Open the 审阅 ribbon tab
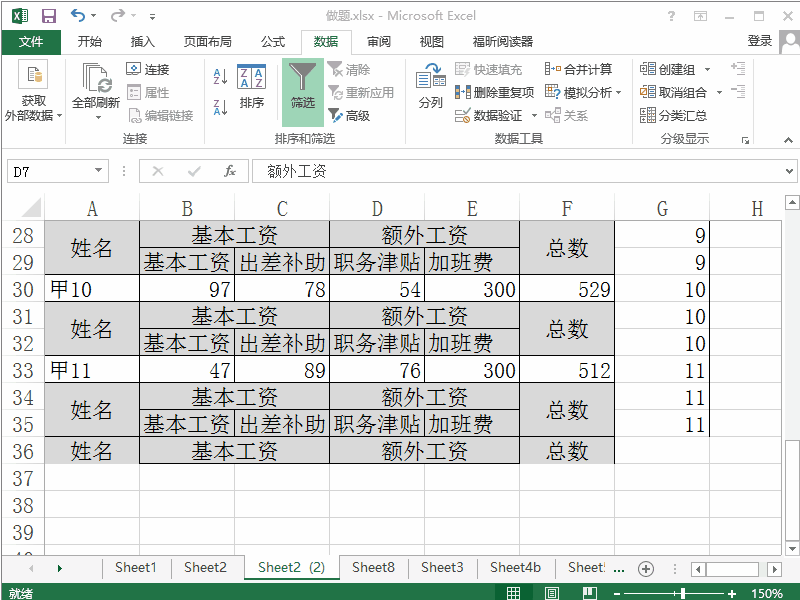This screenshot has width=800, height=600. pyautogui.click(x=382, y=42)
